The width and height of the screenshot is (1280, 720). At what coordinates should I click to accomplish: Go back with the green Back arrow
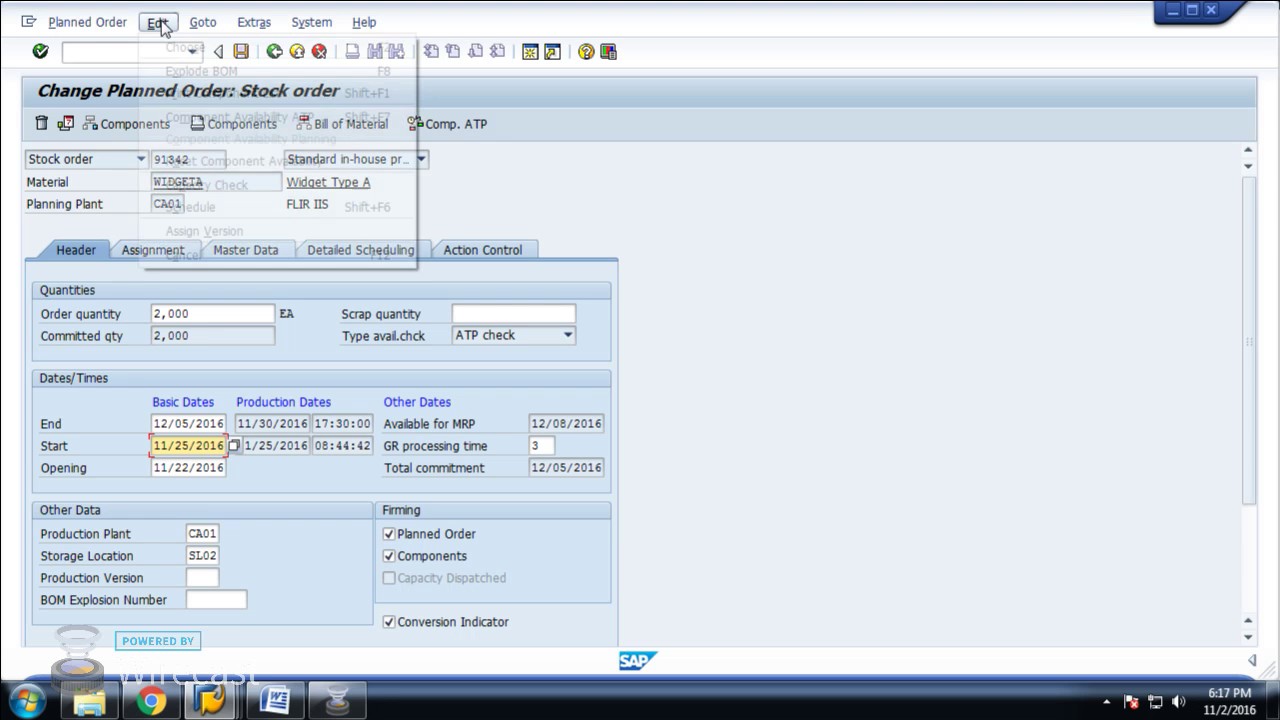point(274,51)
